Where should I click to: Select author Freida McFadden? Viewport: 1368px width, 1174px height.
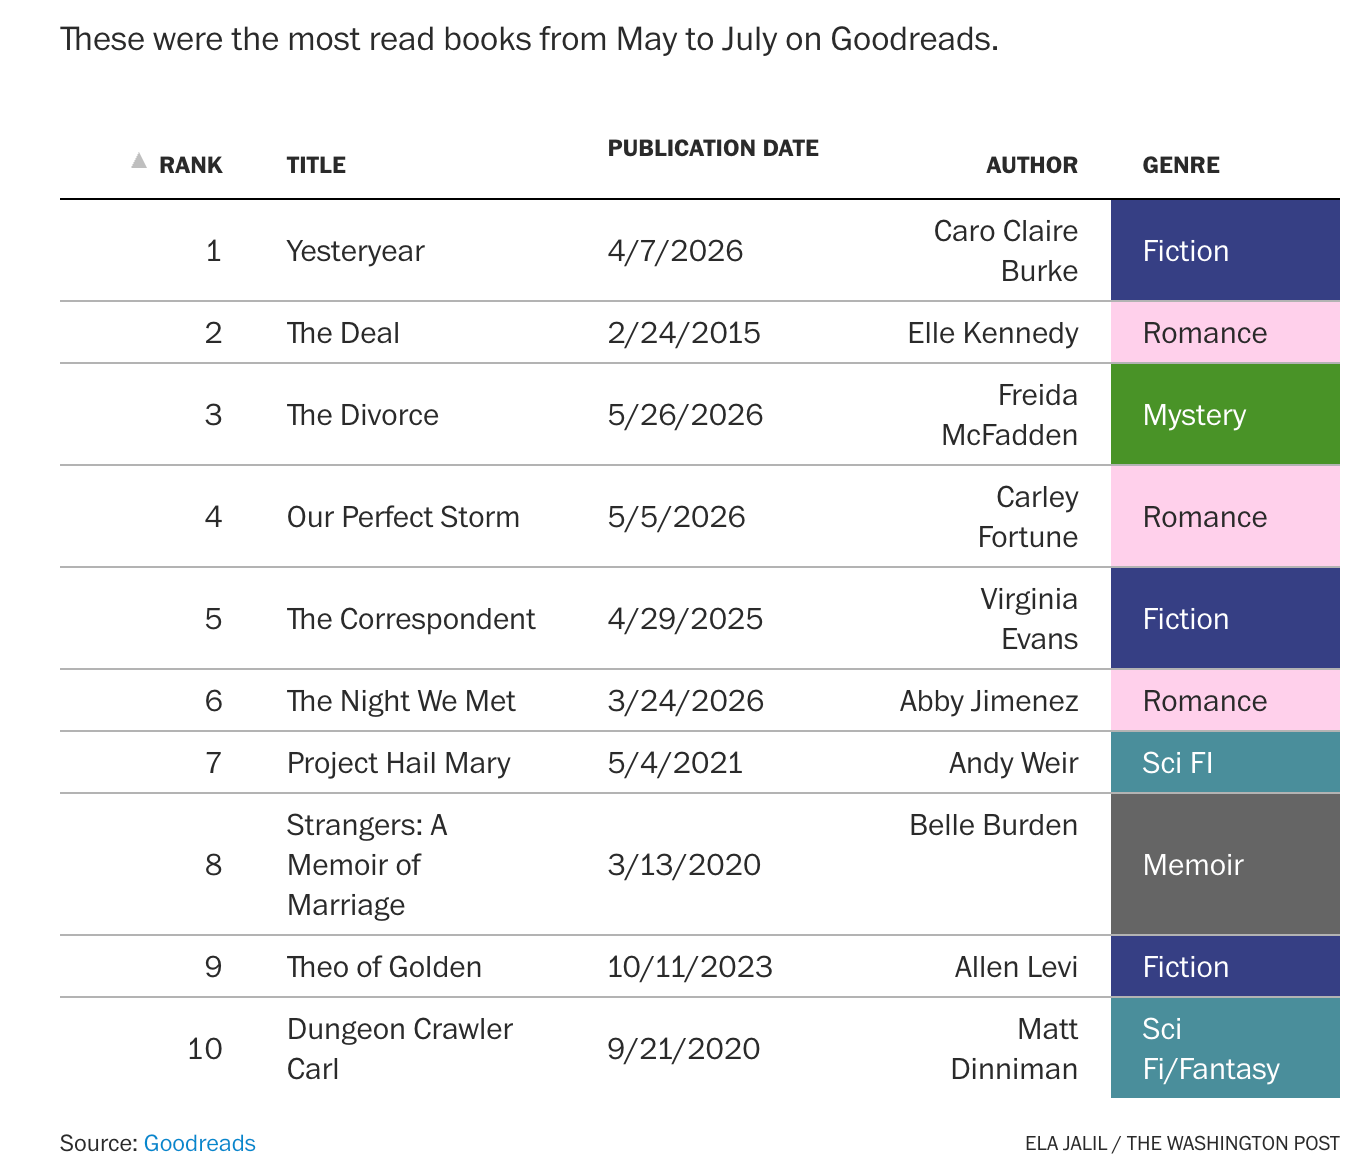pyautogui.click(x=1009, y=415)
